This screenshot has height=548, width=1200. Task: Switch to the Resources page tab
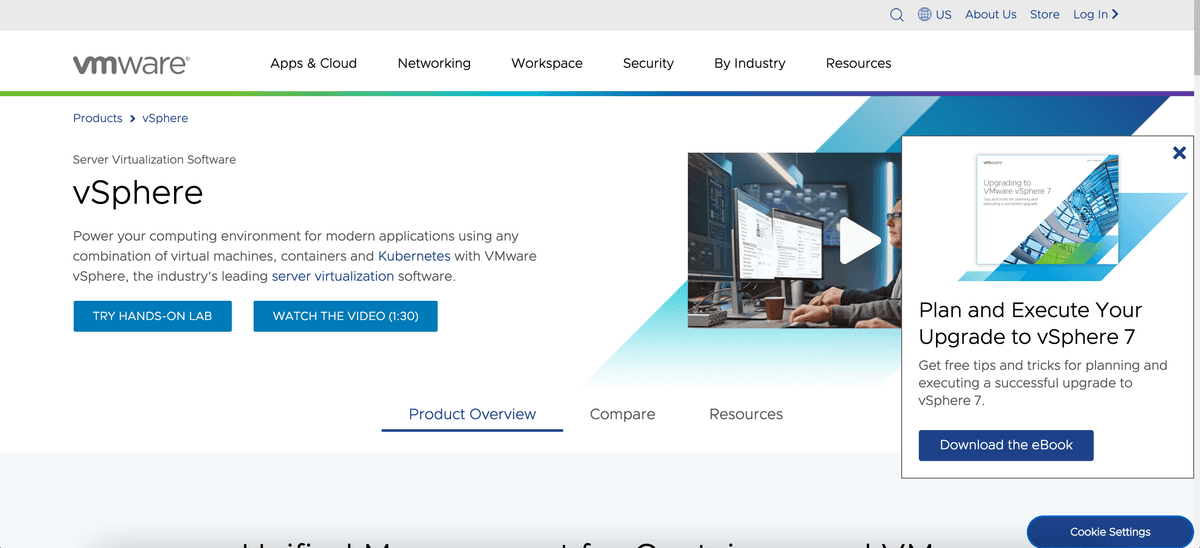[746, 414]
